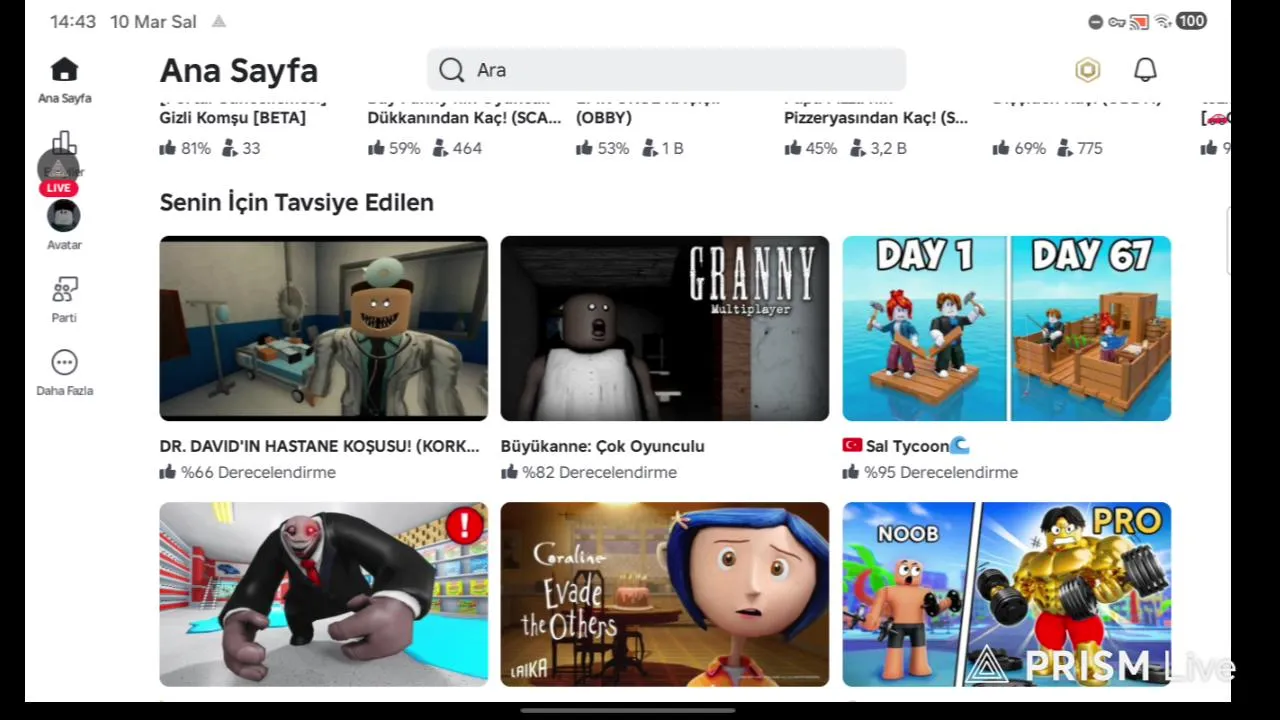Open Coraline Evade the Others thumbnail
This screenshot has height=720, width=1280.
pyautogui.click(x=665, y=594)
